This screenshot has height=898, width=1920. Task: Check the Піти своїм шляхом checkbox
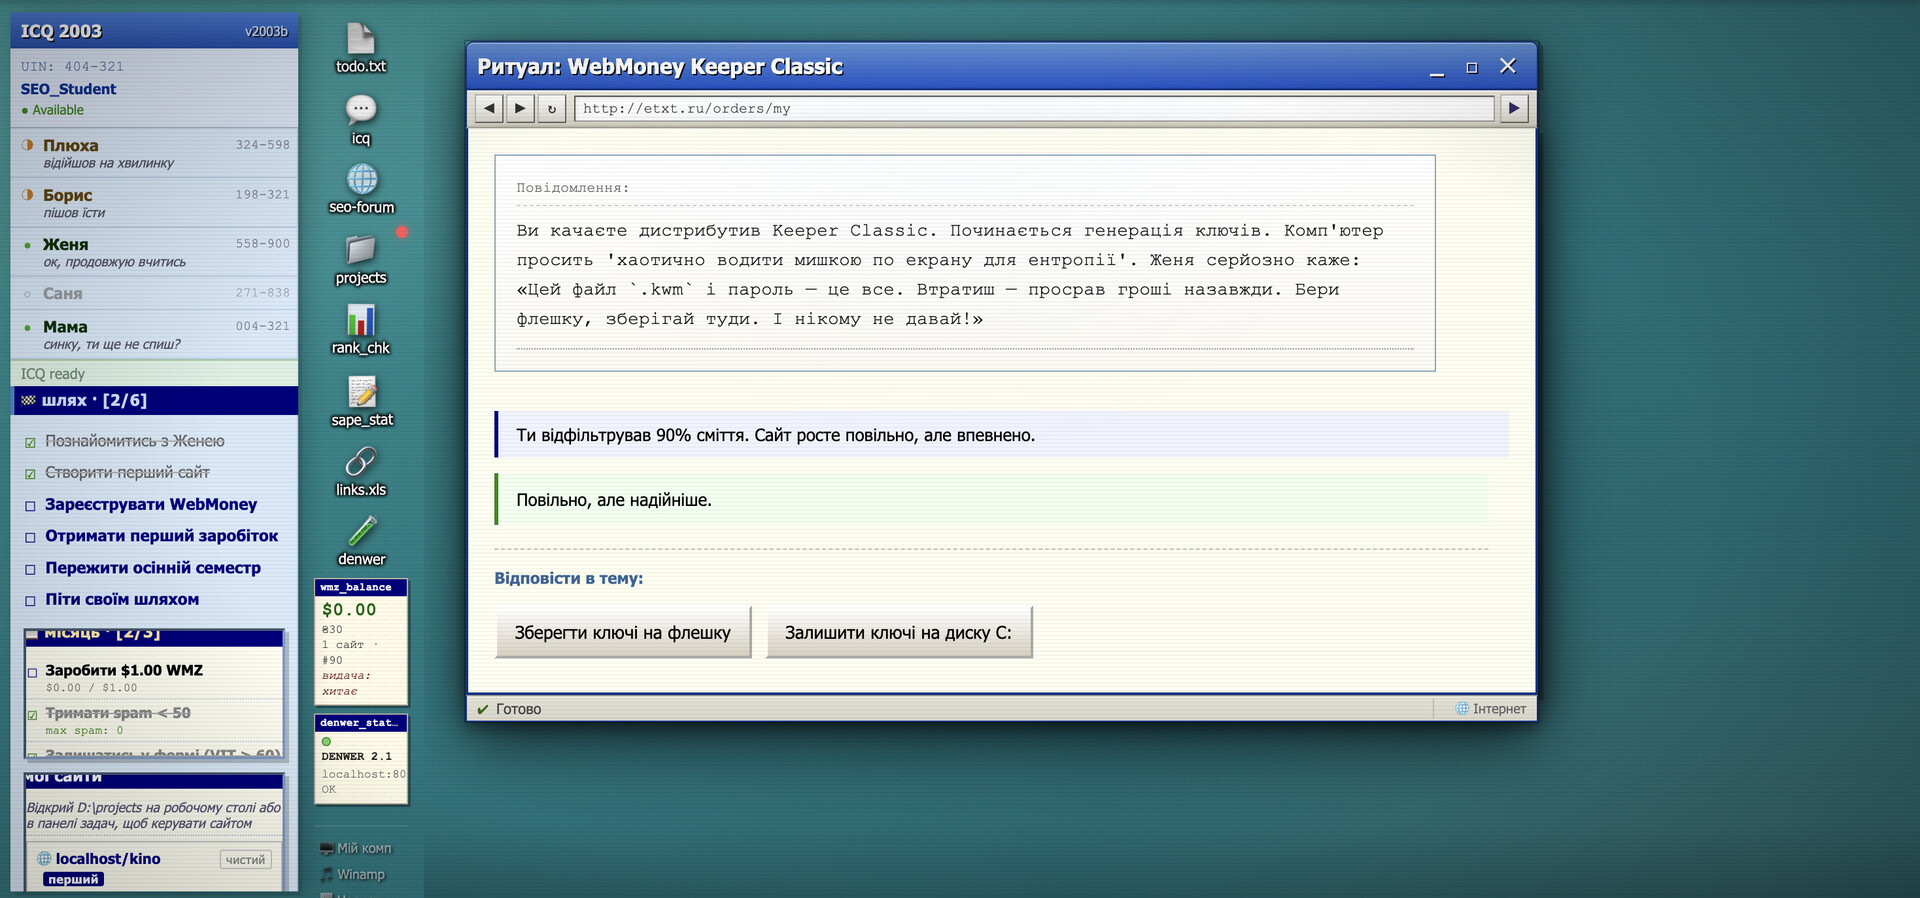(x=30, y=601)
